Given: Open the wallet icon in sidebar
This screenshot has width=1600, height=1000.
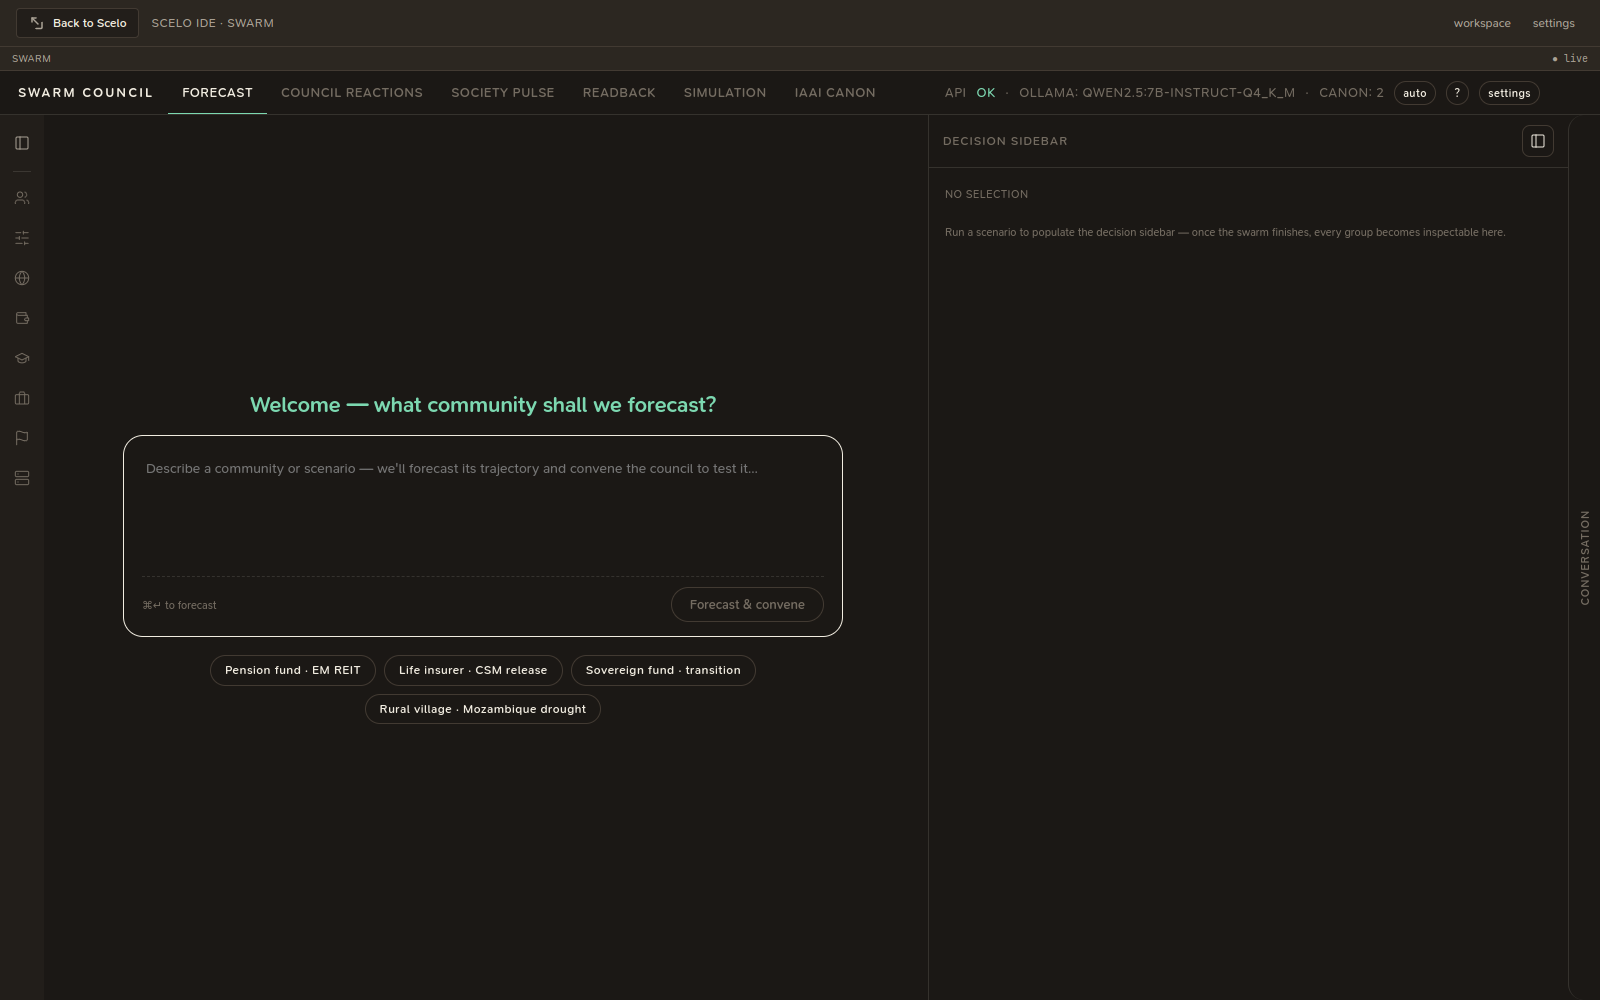Looking at the screenshot, I should (x=22, y=318).
